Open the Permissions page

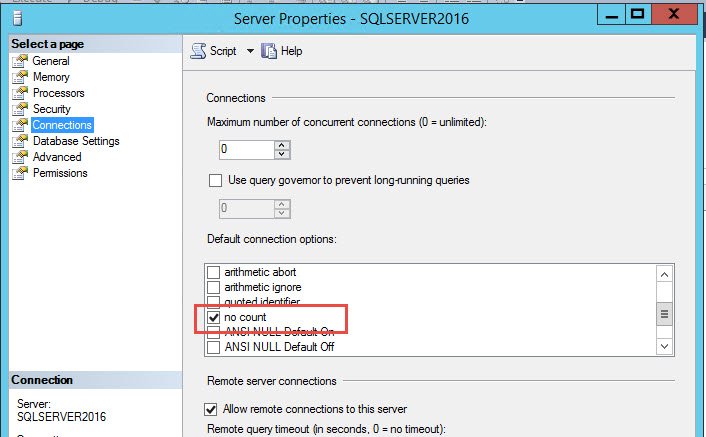click(x=60, y=173)
